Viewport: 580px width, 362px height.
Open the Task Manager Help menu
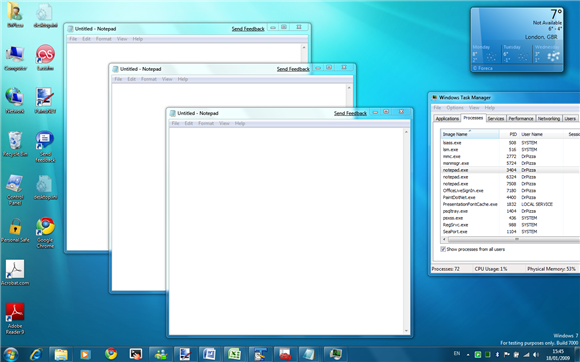[489, 108]
